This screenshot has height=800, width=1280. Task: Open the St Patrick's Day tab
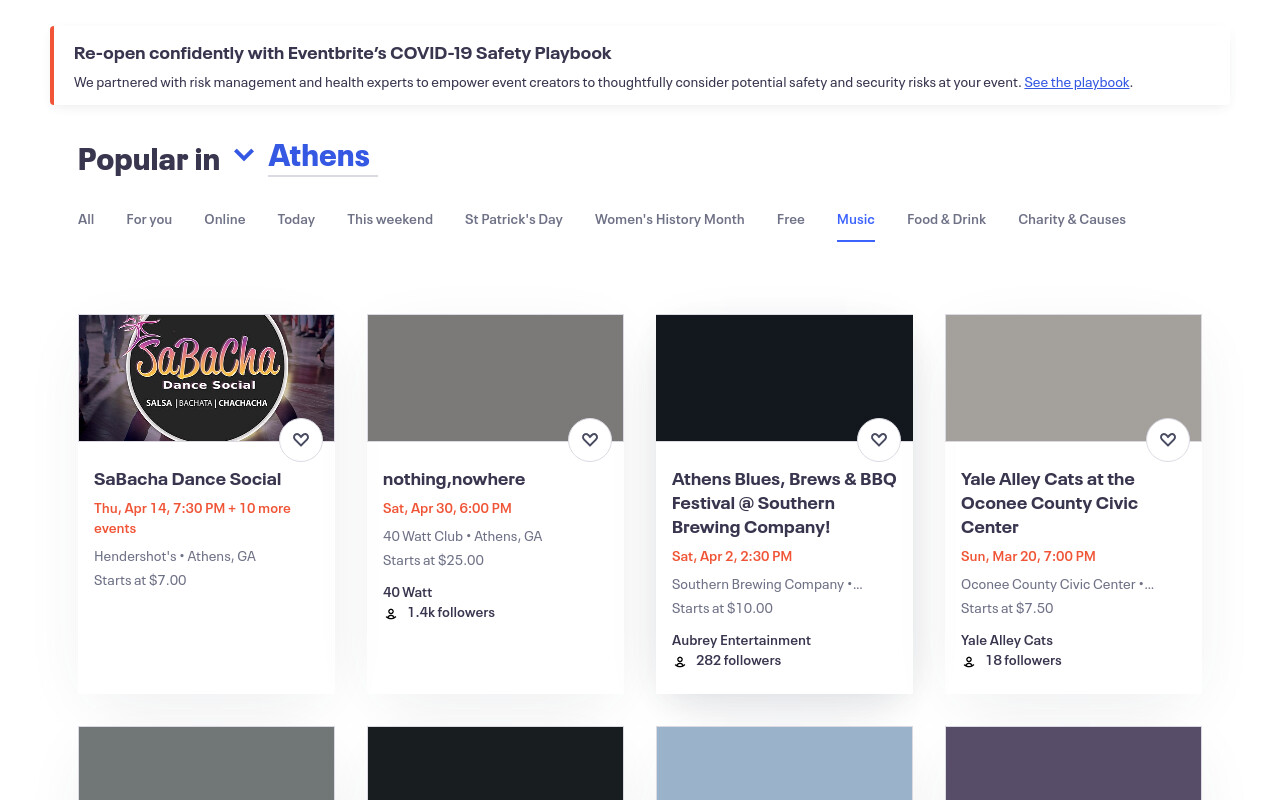coord(514,219)
